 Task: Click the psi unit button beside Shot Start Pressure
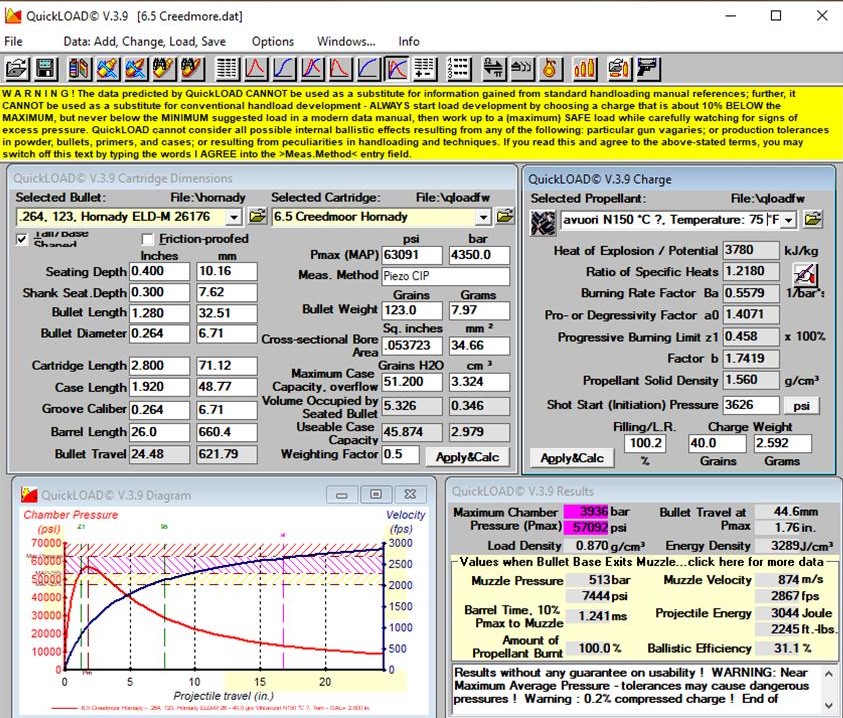(801, 406)
